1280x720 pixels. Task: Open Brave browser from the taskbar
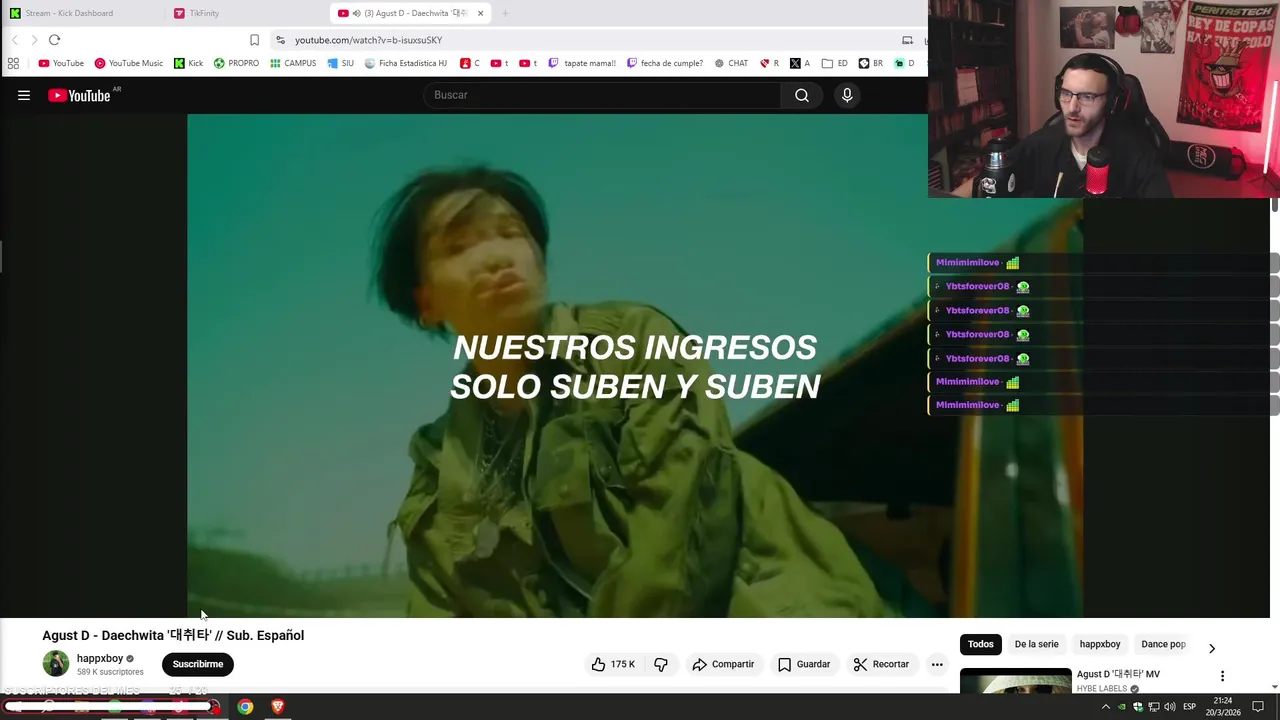[278, 707]
